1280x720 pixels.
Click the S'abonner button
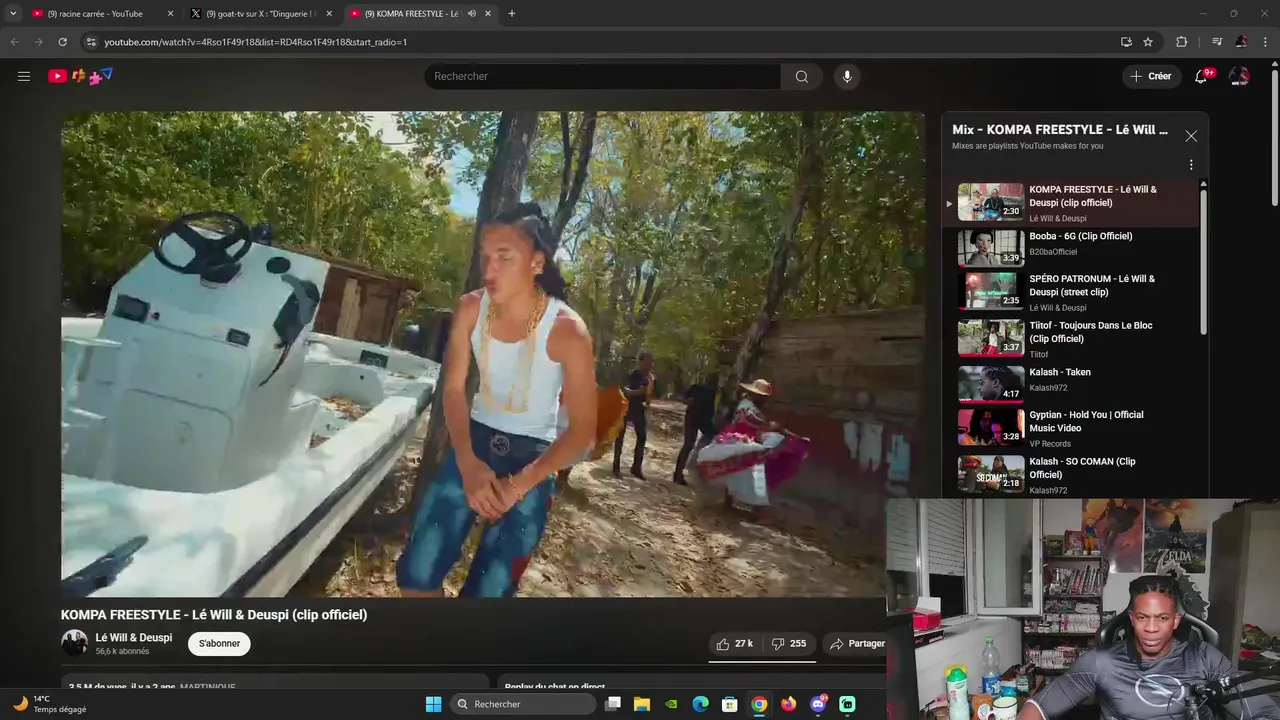tap(219, 644)
